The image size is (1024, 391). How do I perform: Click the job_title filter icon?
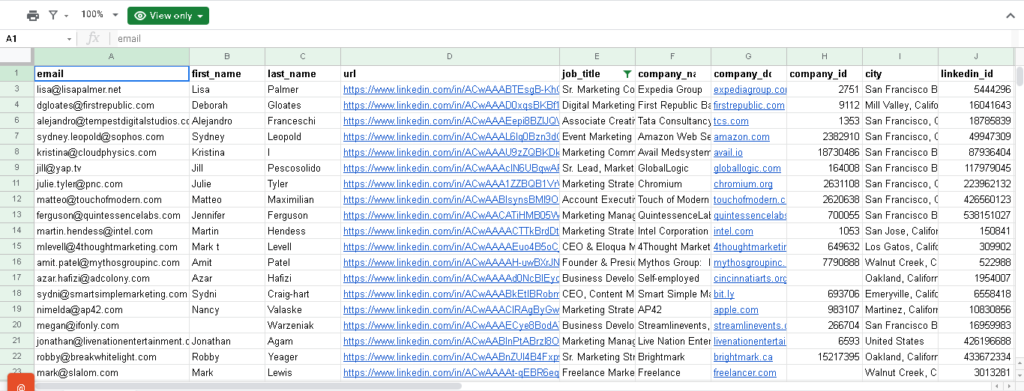click(628, 74)
